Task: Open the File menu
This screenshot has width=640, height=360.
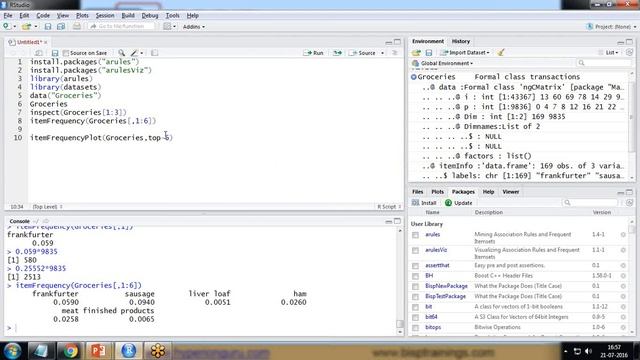Action: click(8, 16)
